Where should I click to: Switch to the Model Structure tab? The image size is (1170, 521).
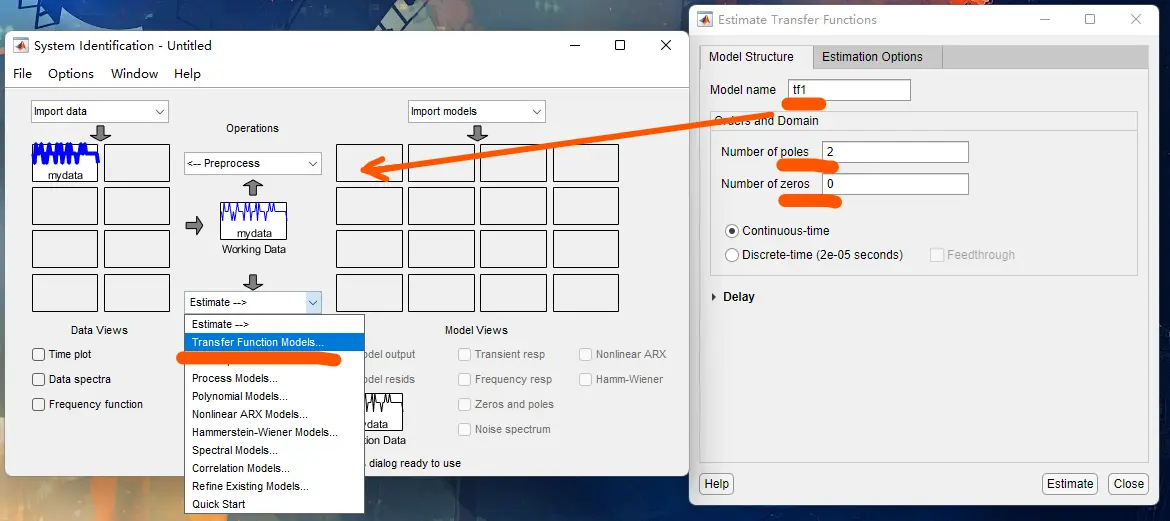751,57
